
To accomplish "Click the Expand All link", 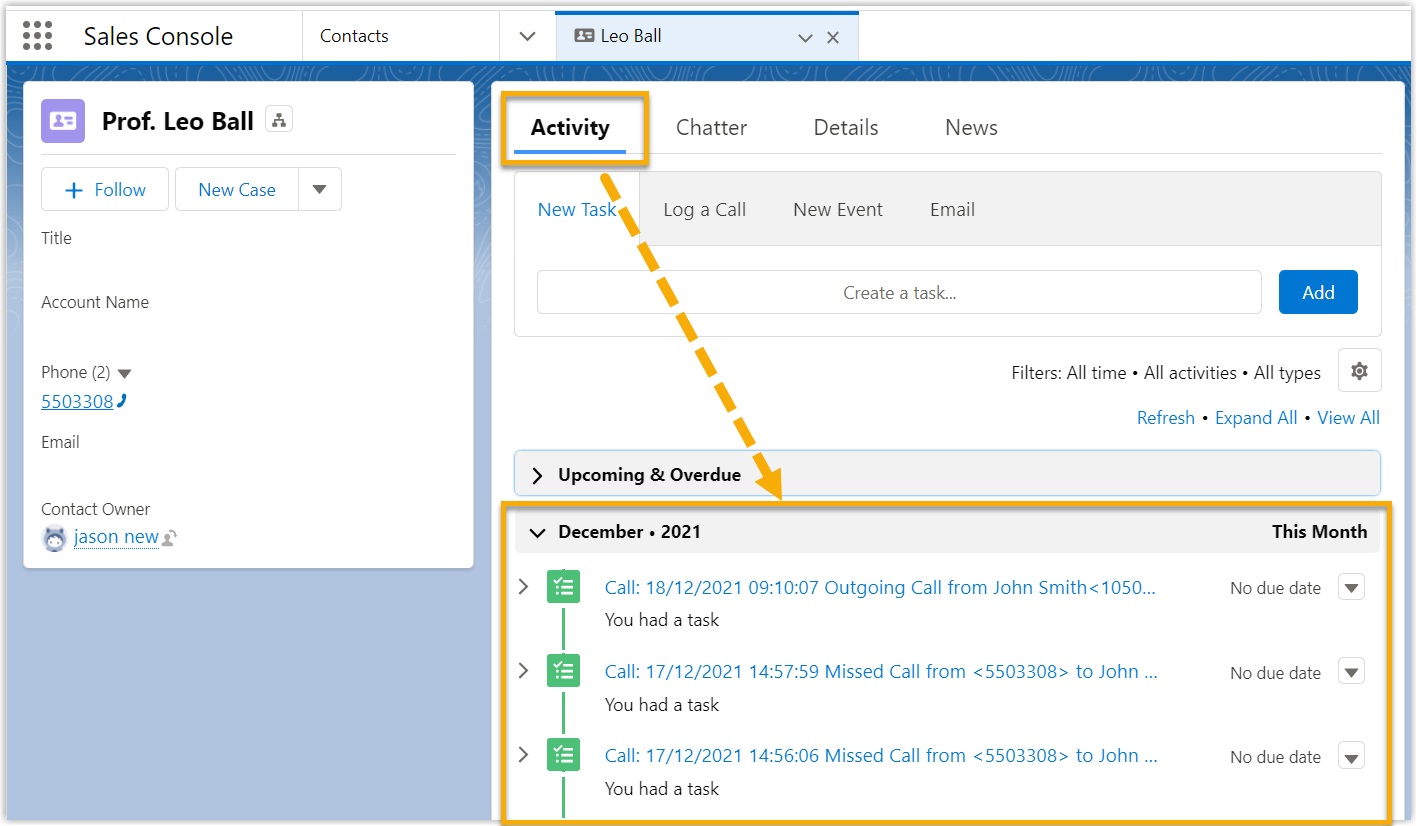I will (x=1255, y=418).
